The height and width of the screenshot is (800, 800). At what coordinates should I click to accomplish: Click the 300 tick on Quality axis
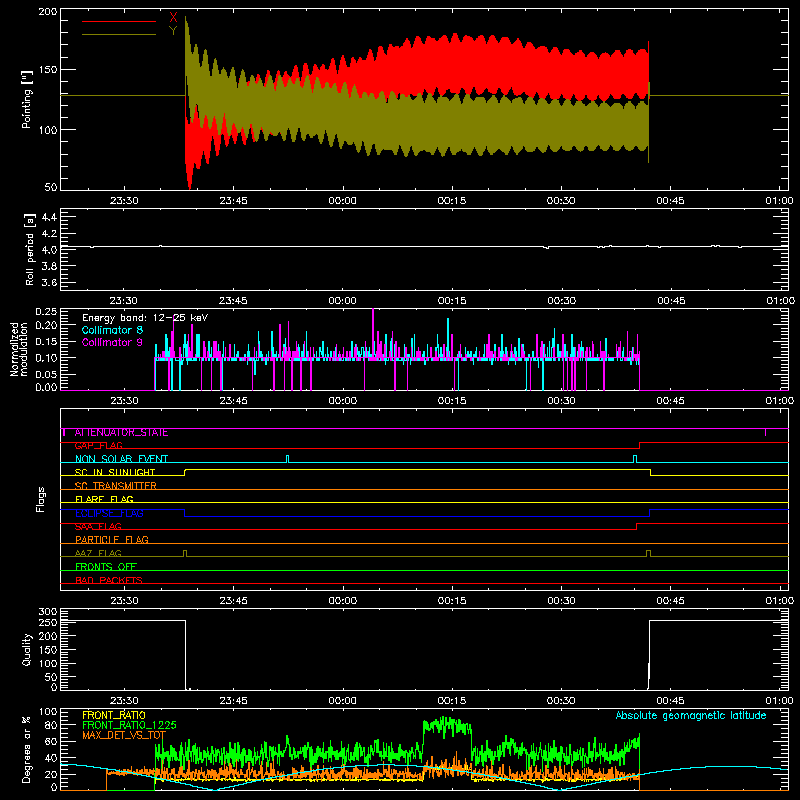[48, 612]
